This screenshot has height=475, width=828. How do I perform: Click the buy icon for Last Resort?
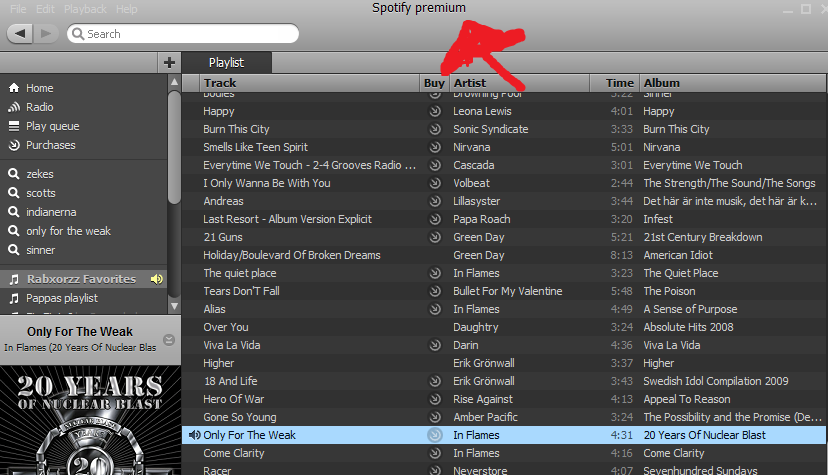click(435, 219)
